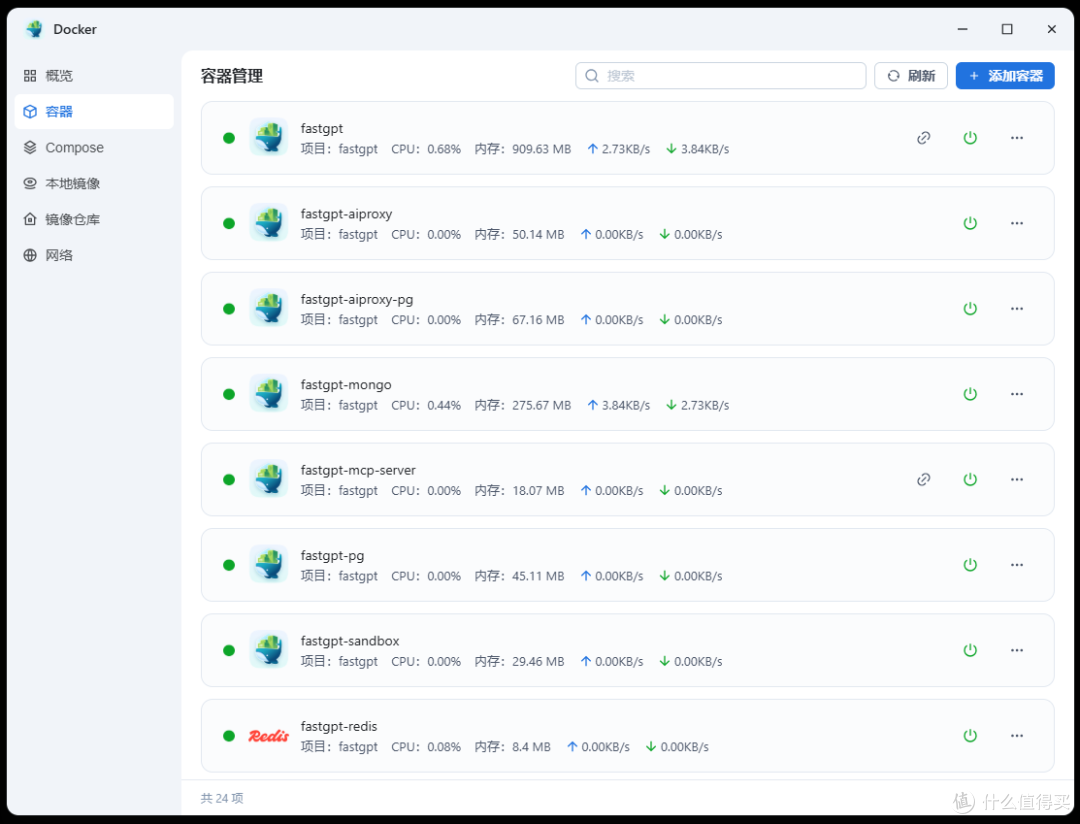Open 本地镜像 in the sidebar
1080x824 pixels.
click(x=72, y=184)
